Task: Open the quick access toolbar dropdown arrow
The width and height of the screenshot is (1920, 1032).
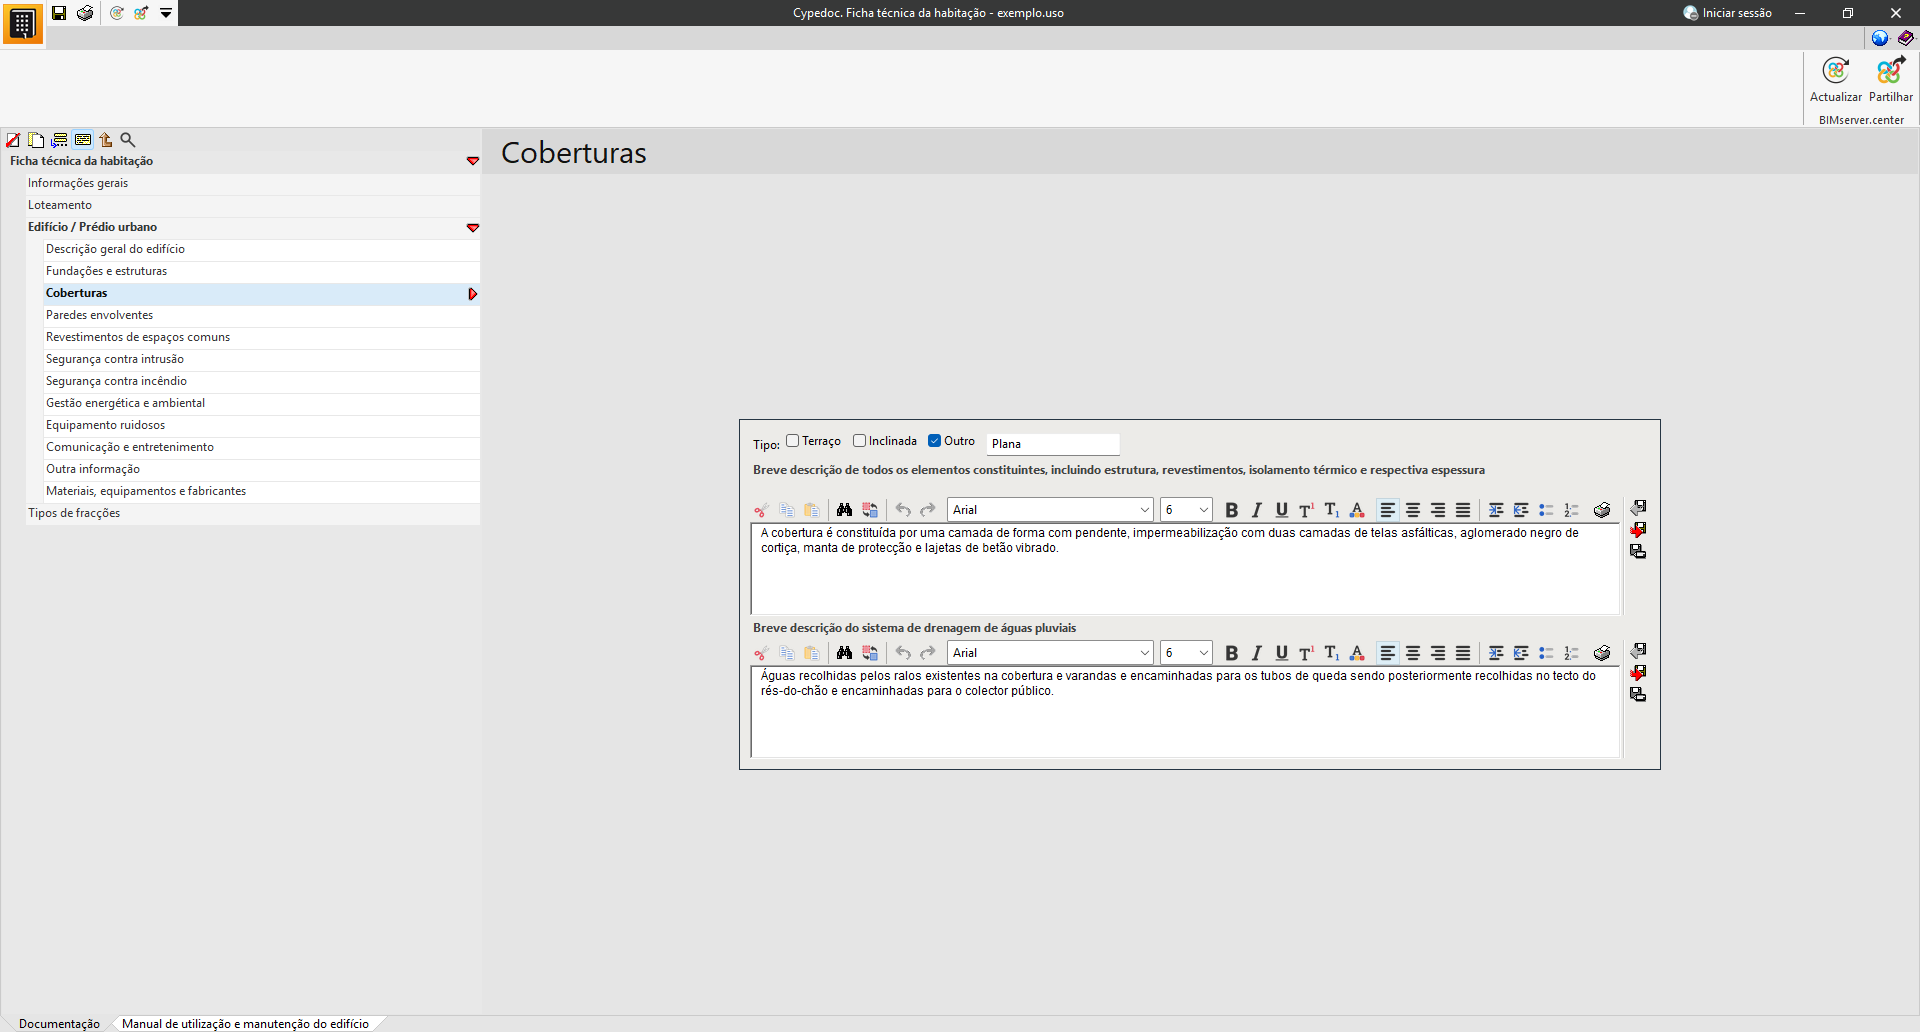Action: click(166, 13)
